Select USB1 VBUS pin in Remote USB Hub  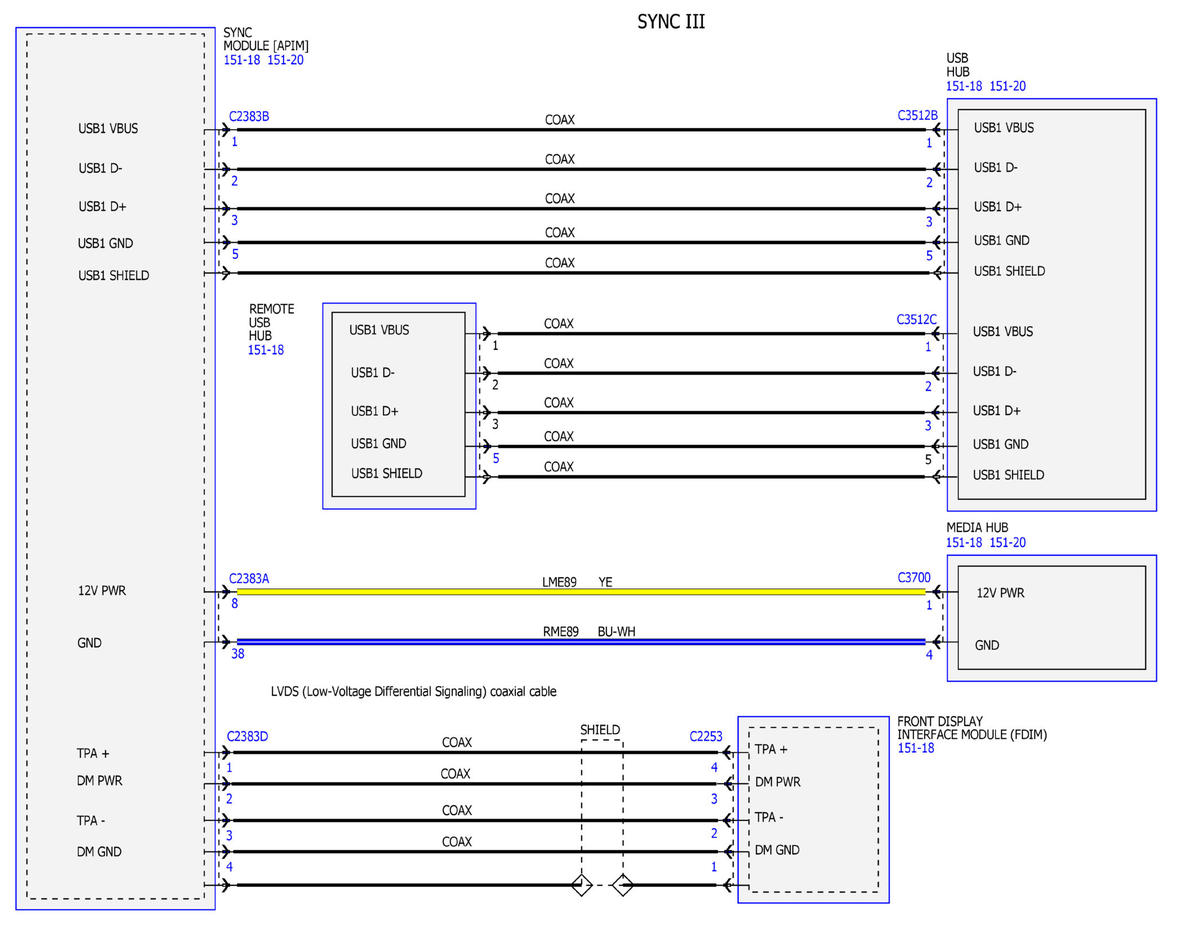tap(379, 330)
